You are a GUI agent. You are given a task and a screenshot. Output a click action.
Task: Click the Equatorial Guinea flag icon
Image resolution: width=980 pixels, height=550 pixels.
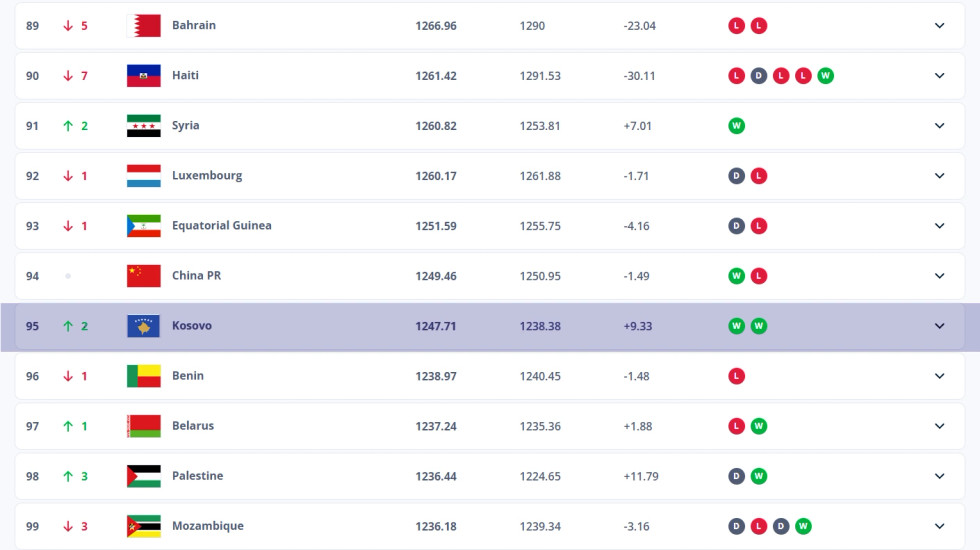[144, 226]
